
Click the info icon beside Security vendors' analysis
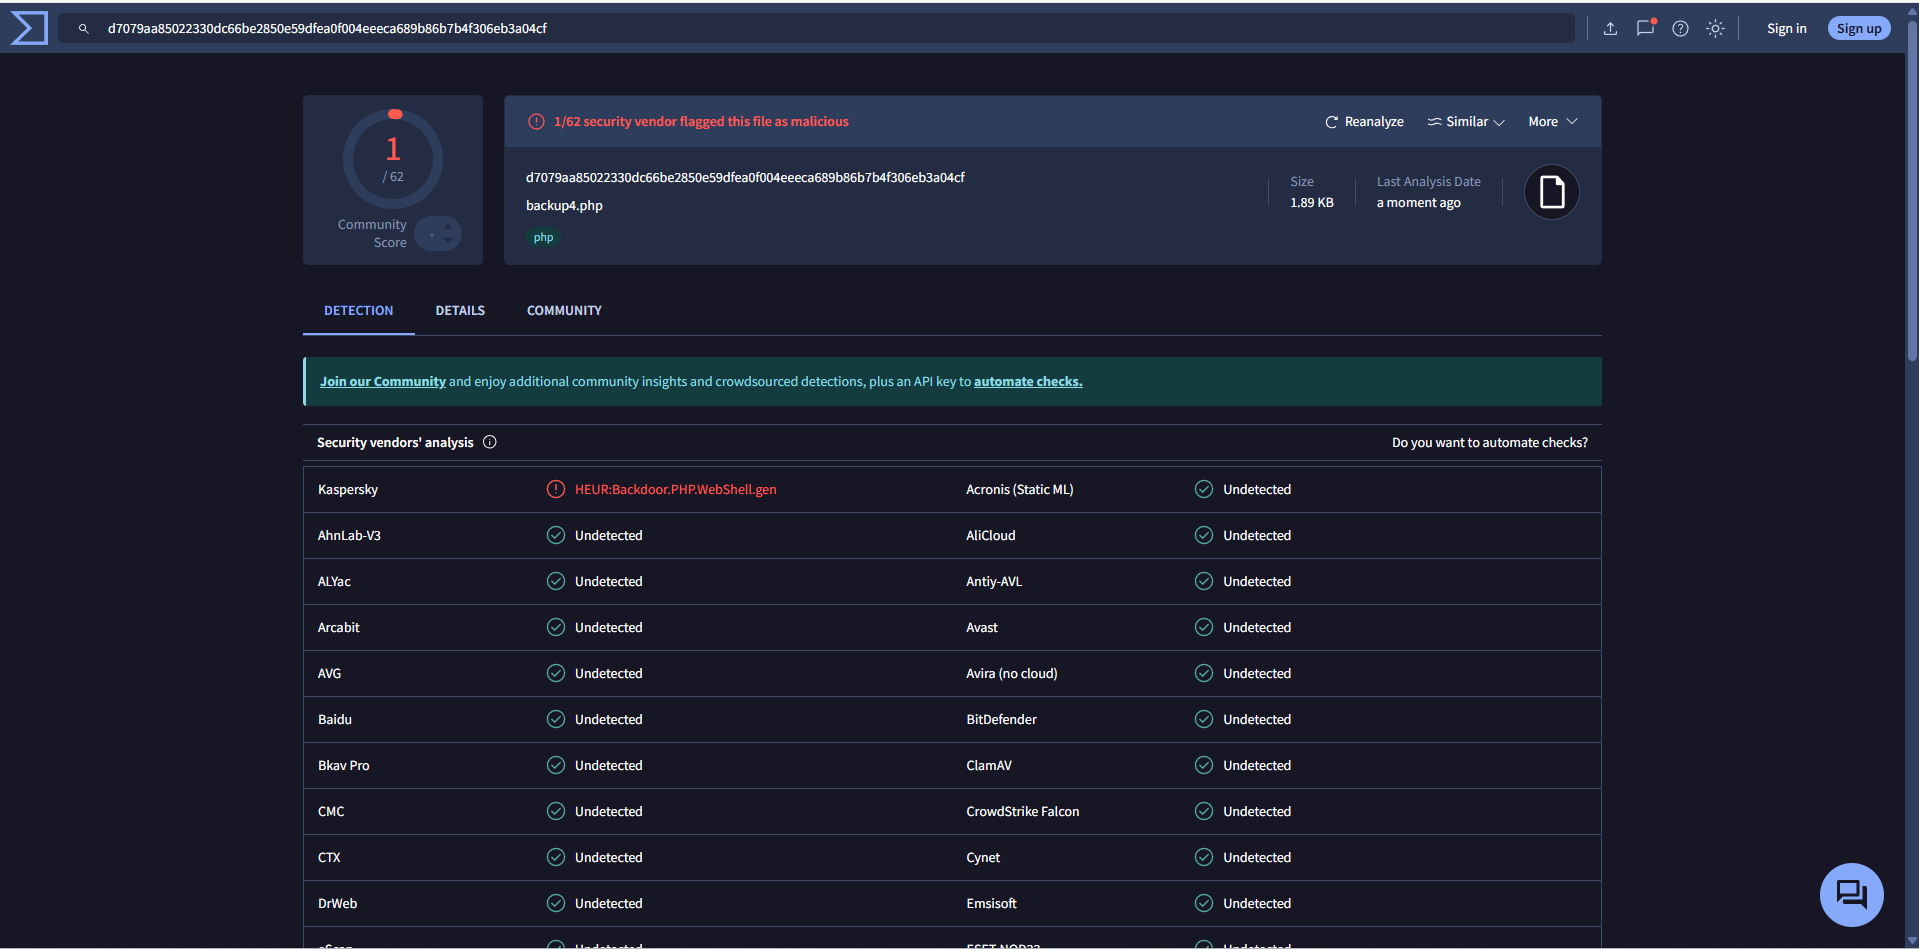point(489,441)
